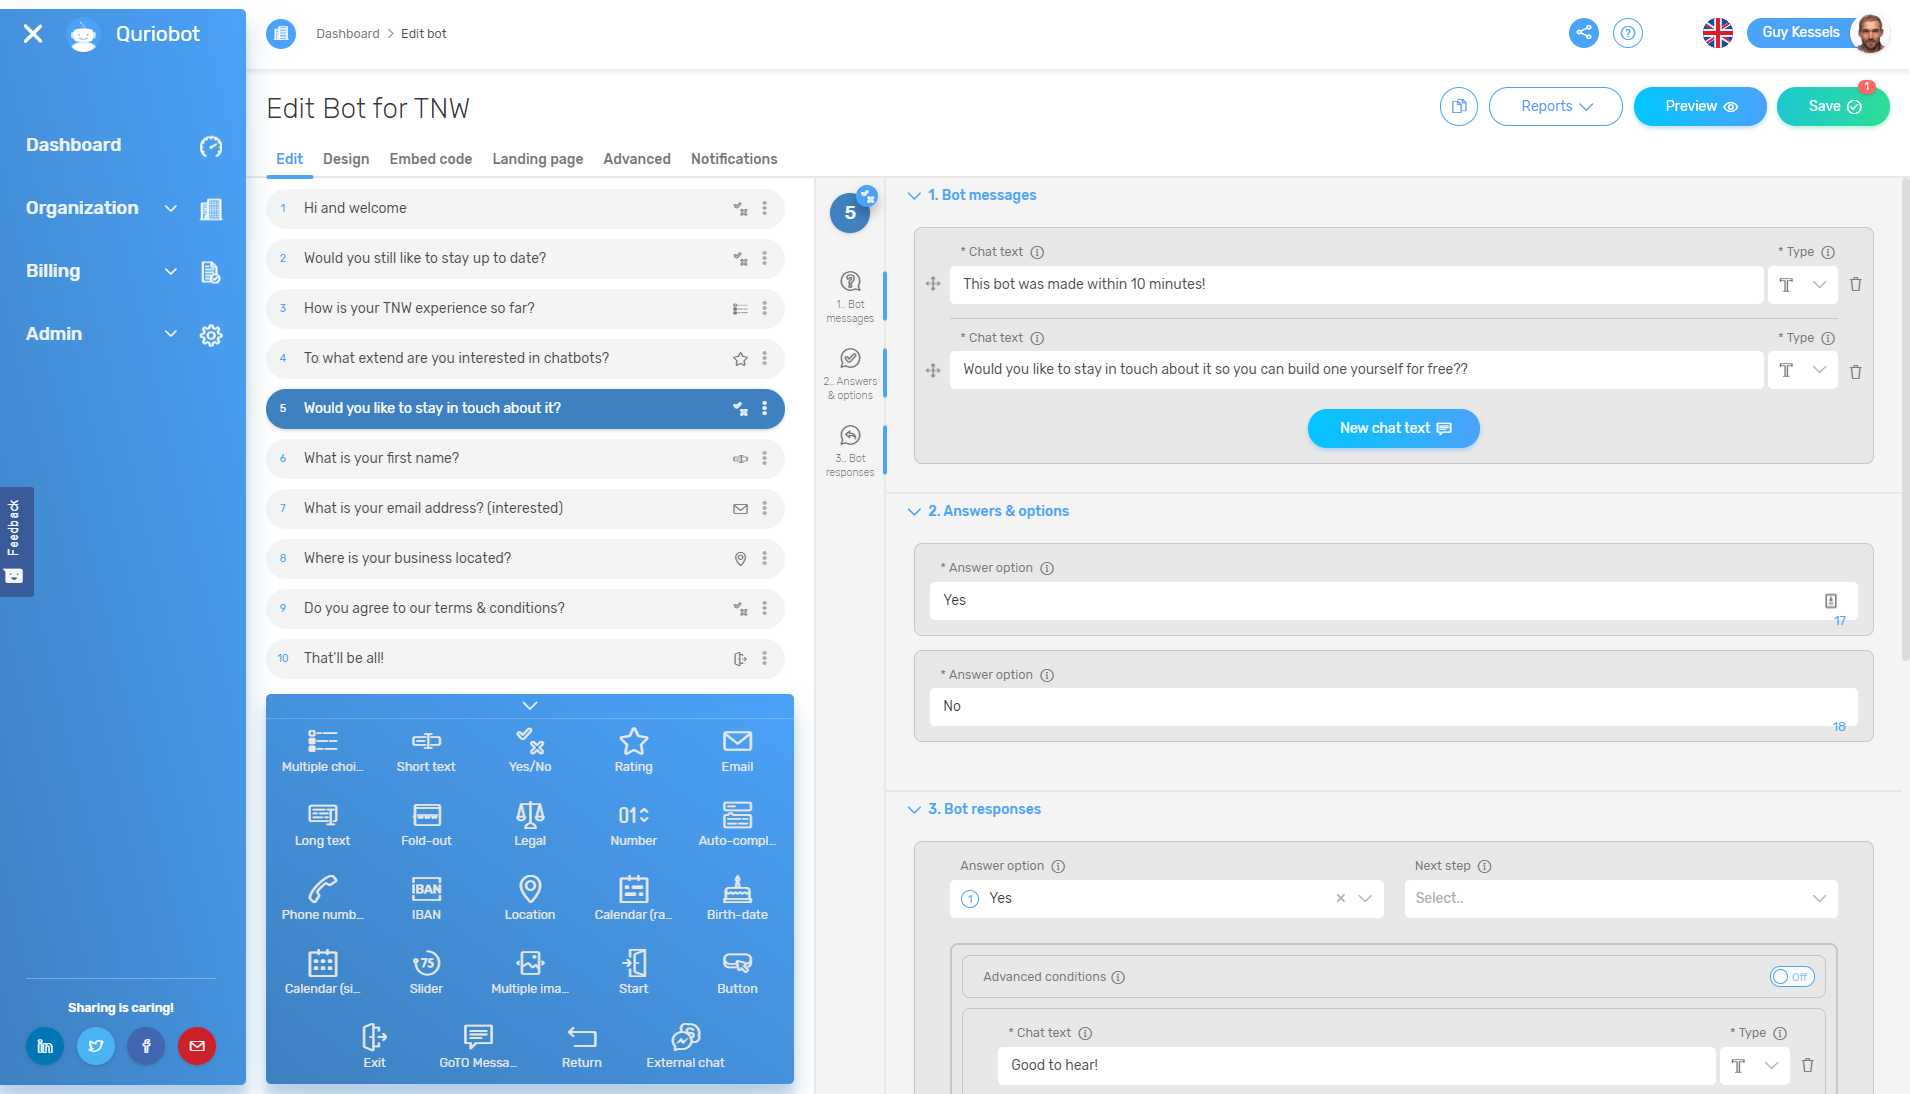The image size is (1910, 1094).
Task: Click the share icon in header
Action: coord(1583,33)
